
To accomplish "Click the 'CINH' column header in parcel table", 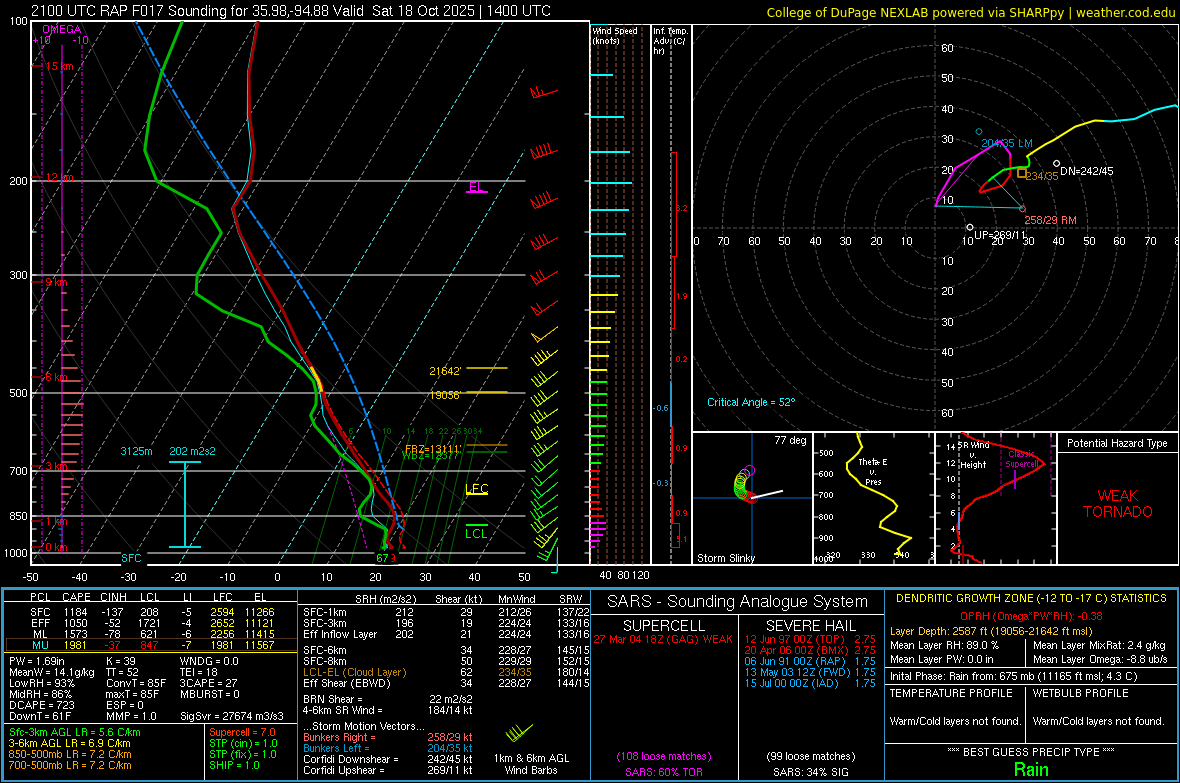I will [x=113, y=598].
